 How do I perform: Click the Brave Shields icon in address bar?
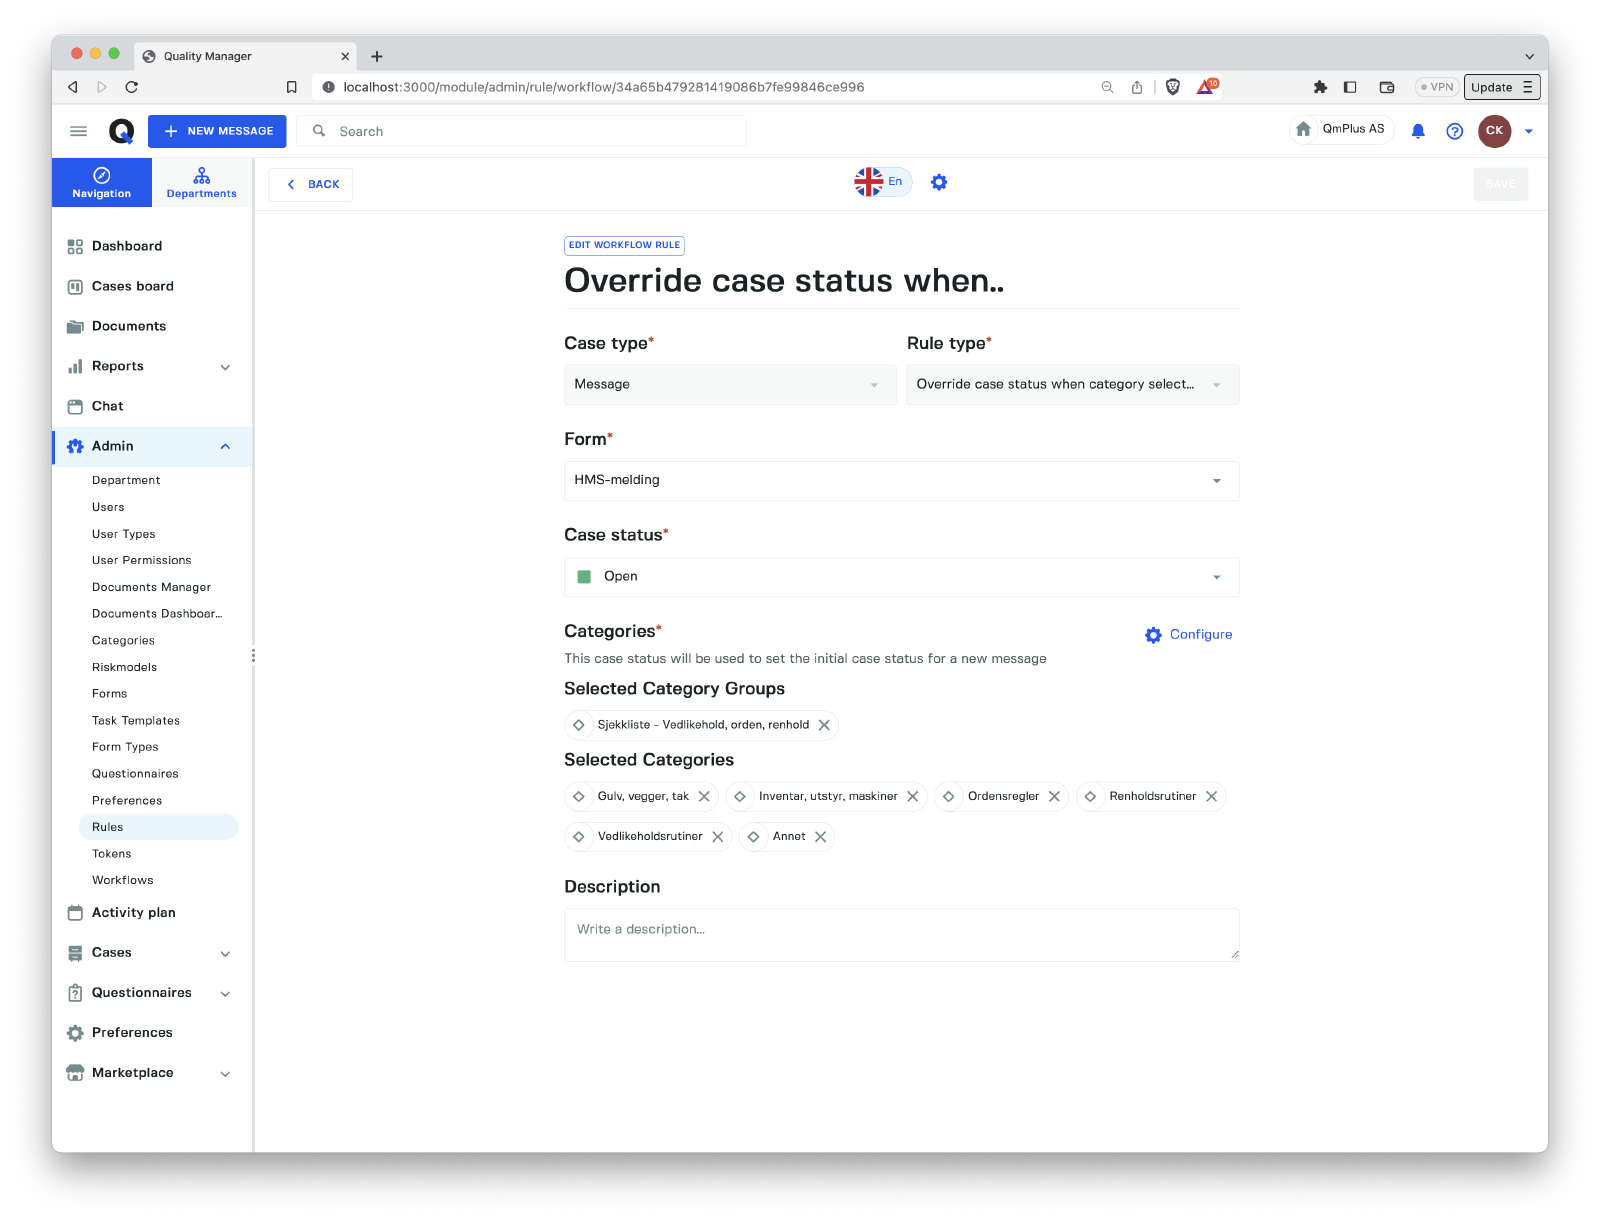pos(1173,87)
